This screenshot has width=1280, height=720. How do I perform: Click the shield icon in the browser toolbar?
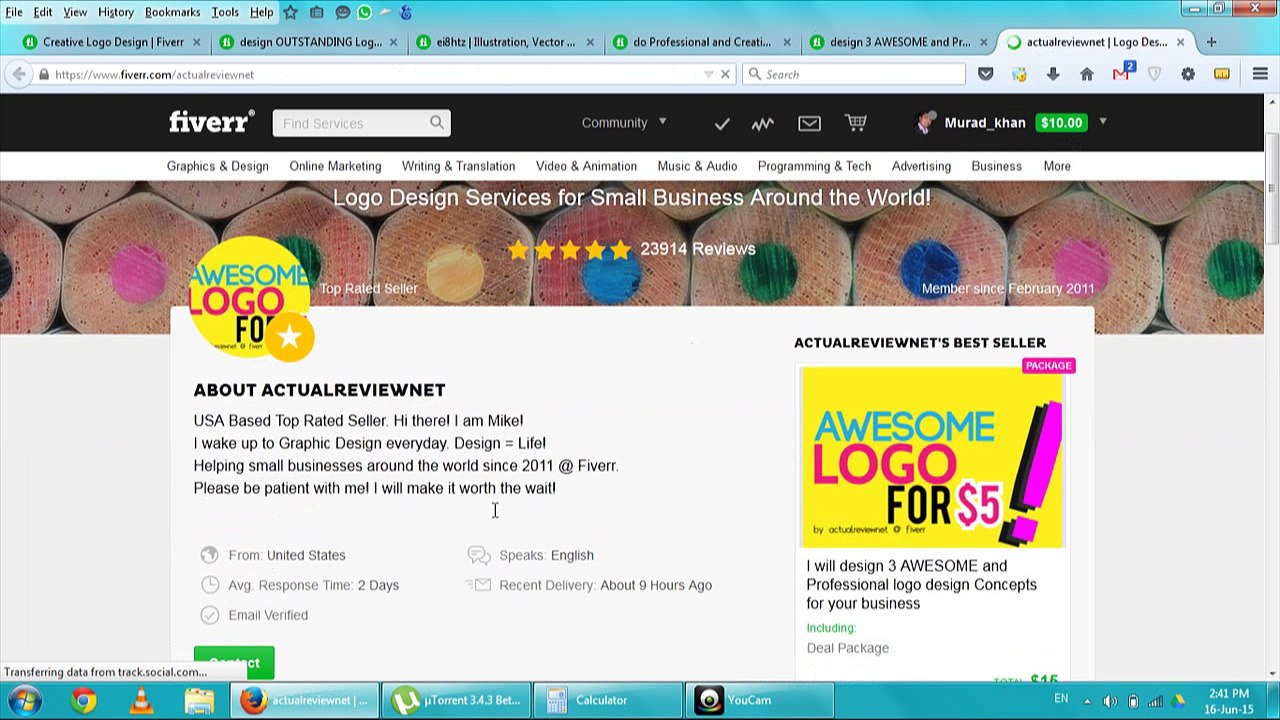pyautogui.click(x=1154, y=74)
